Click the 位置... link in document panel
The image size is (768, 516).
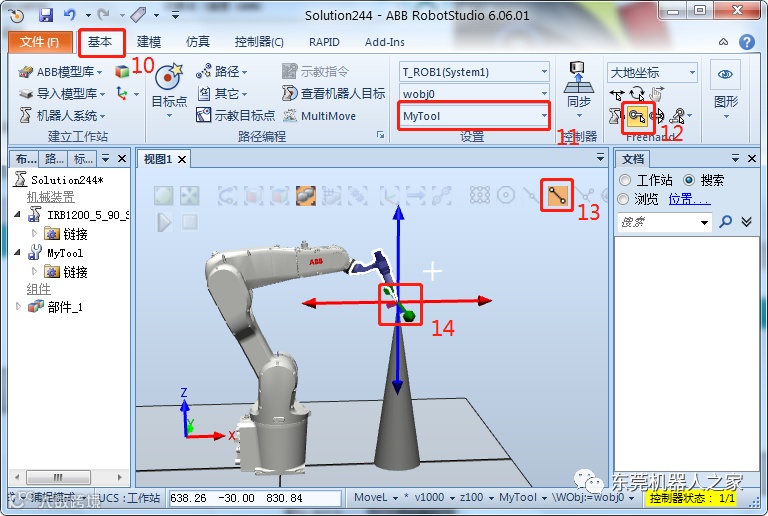pos(689,199)
